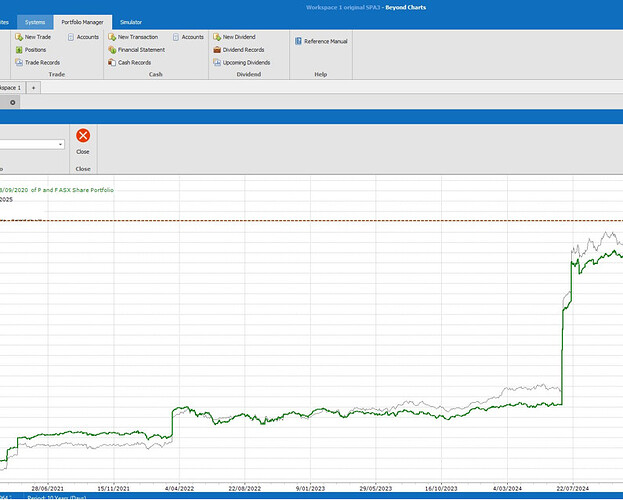Click the 28/06/2021 date axis label
The image size is (623, 500).
coord(48,488)
